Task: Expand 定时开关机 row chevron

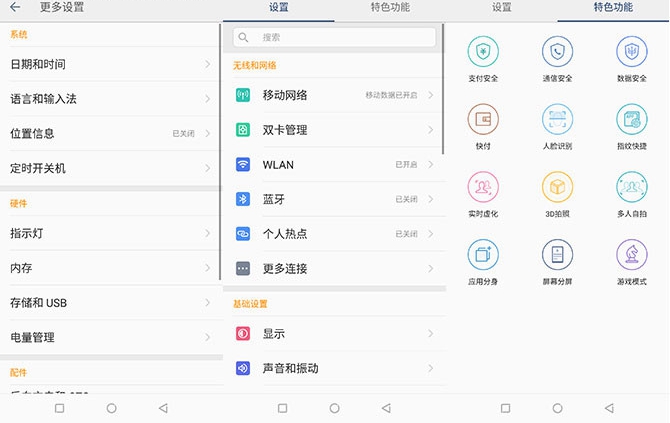Action: pyautogui.click(x=208, y=168)
